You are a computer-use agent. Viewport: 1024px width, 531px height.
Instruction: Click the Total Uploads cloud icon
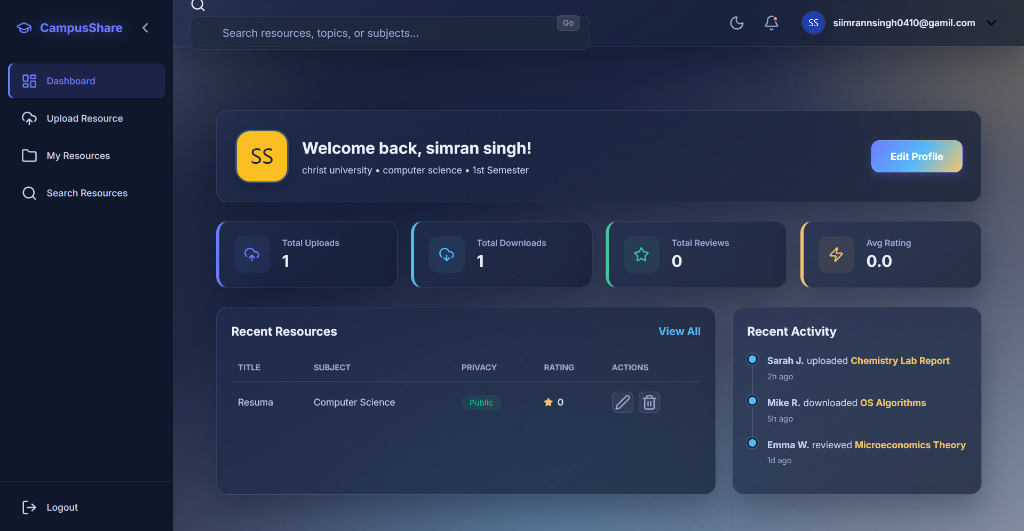coord(252,254)
